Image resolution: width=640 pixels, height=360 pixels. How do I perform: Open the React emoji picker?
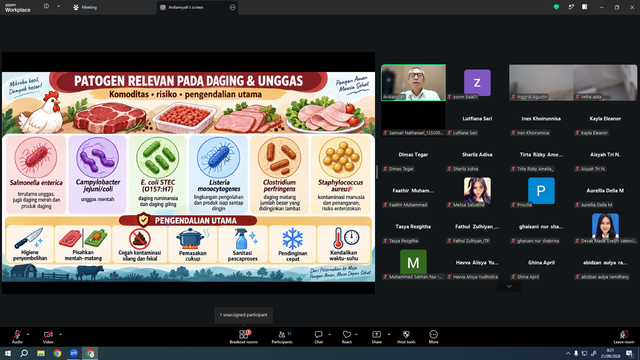[x=347, y=337]
